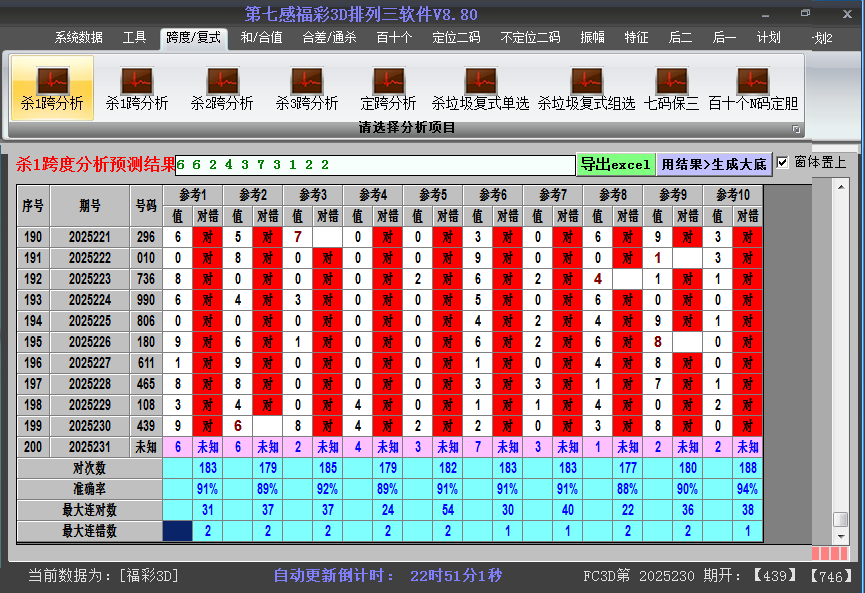Open the 系统数据 menu
865x593 pixels.
point(79,38)
